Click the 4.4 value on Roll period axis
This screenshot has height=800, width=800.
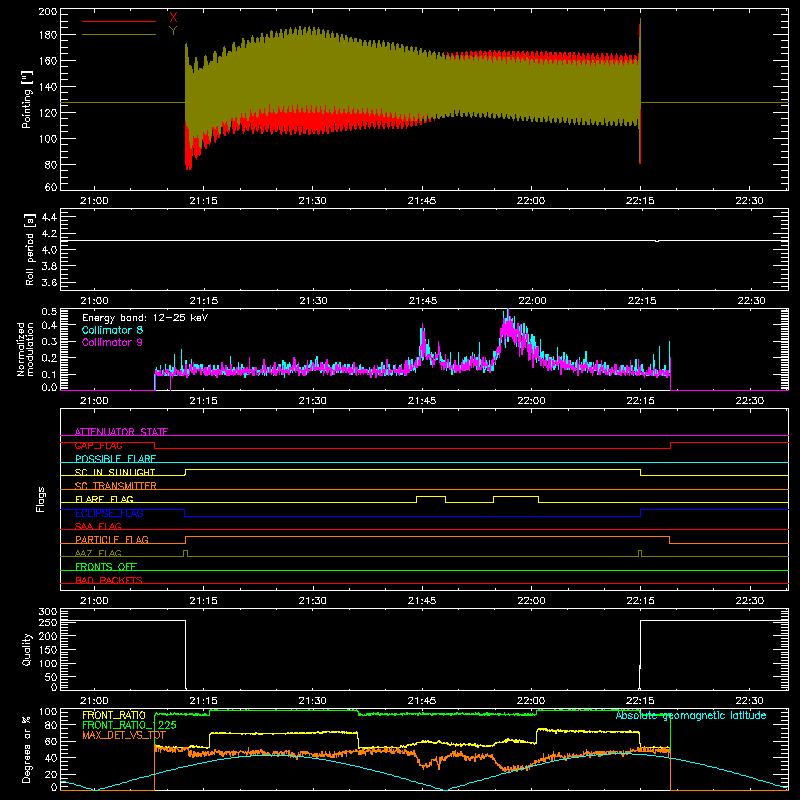(x=49, y=217)
